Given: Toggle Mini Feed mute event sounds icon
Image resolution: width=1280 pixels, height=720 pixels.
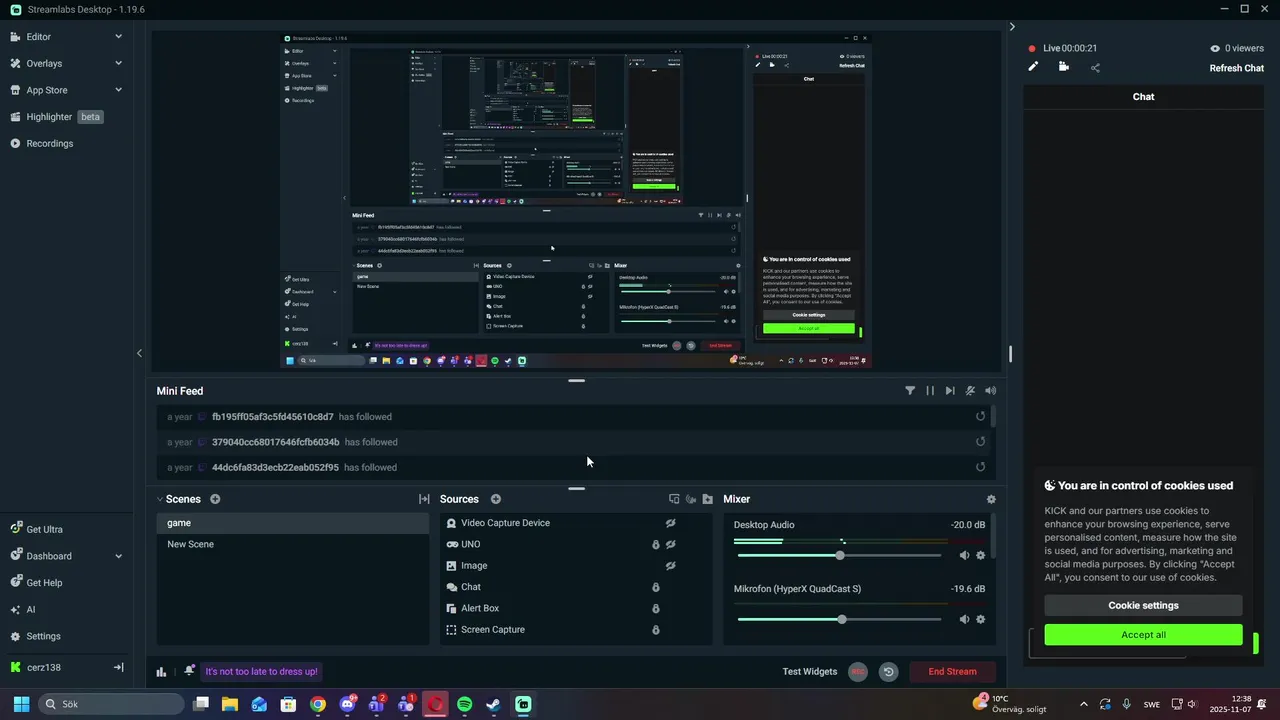Looking at the screenshot, I should (x=970, y=391).
